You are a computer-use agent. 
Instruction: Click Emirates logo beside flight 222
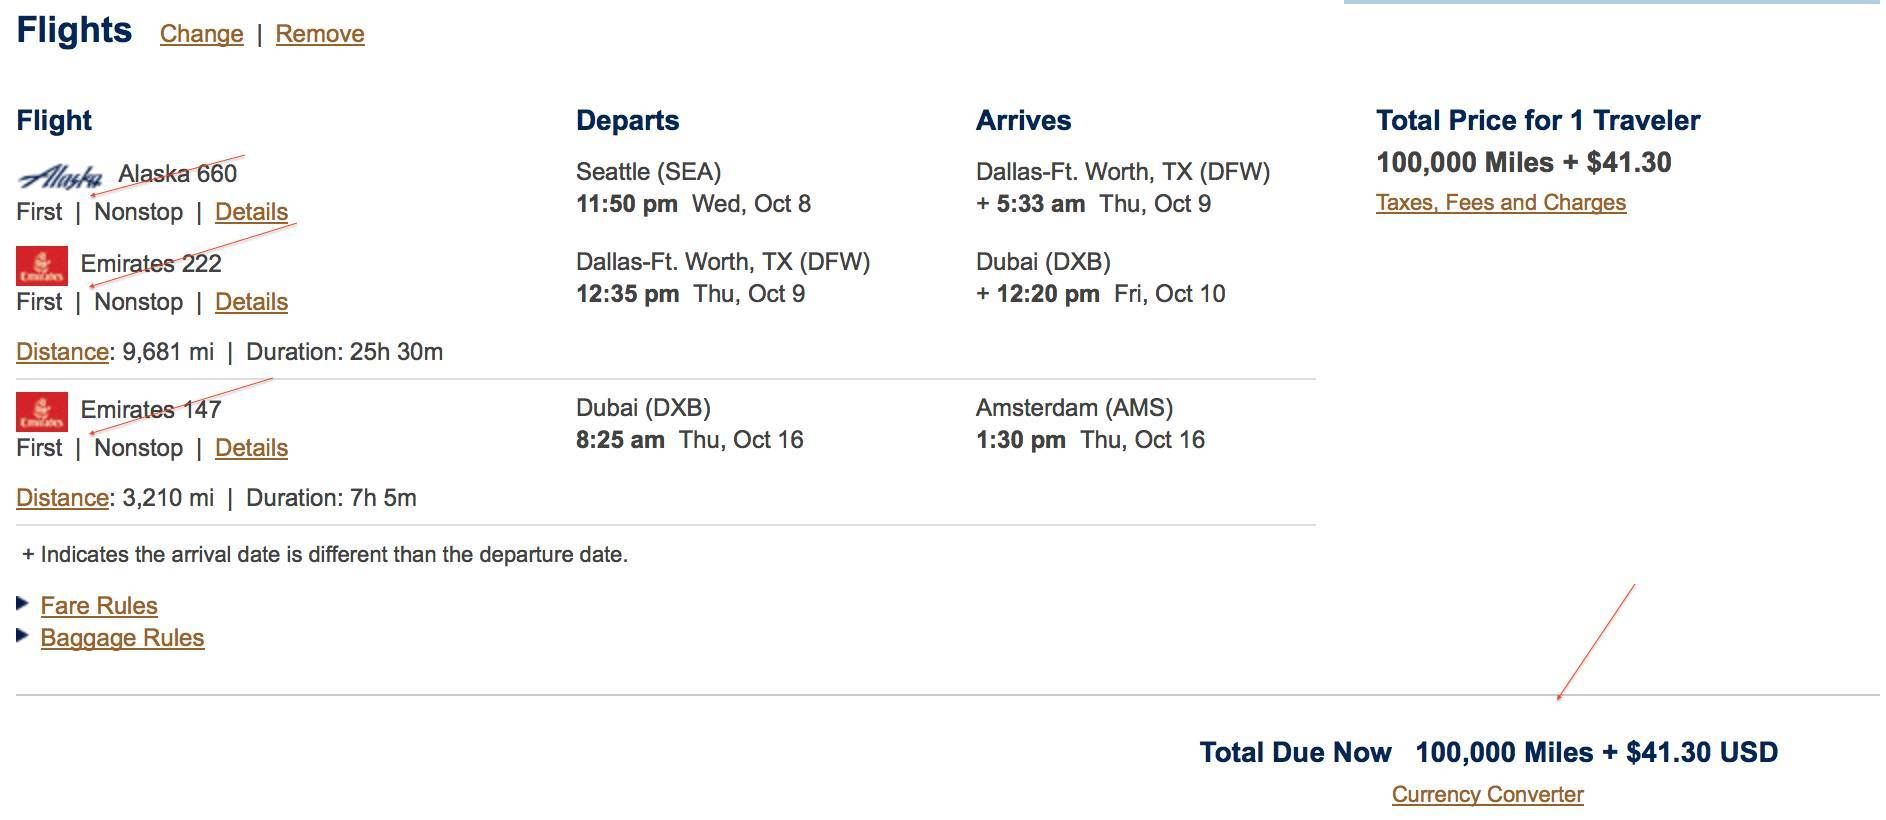point(42,265)
